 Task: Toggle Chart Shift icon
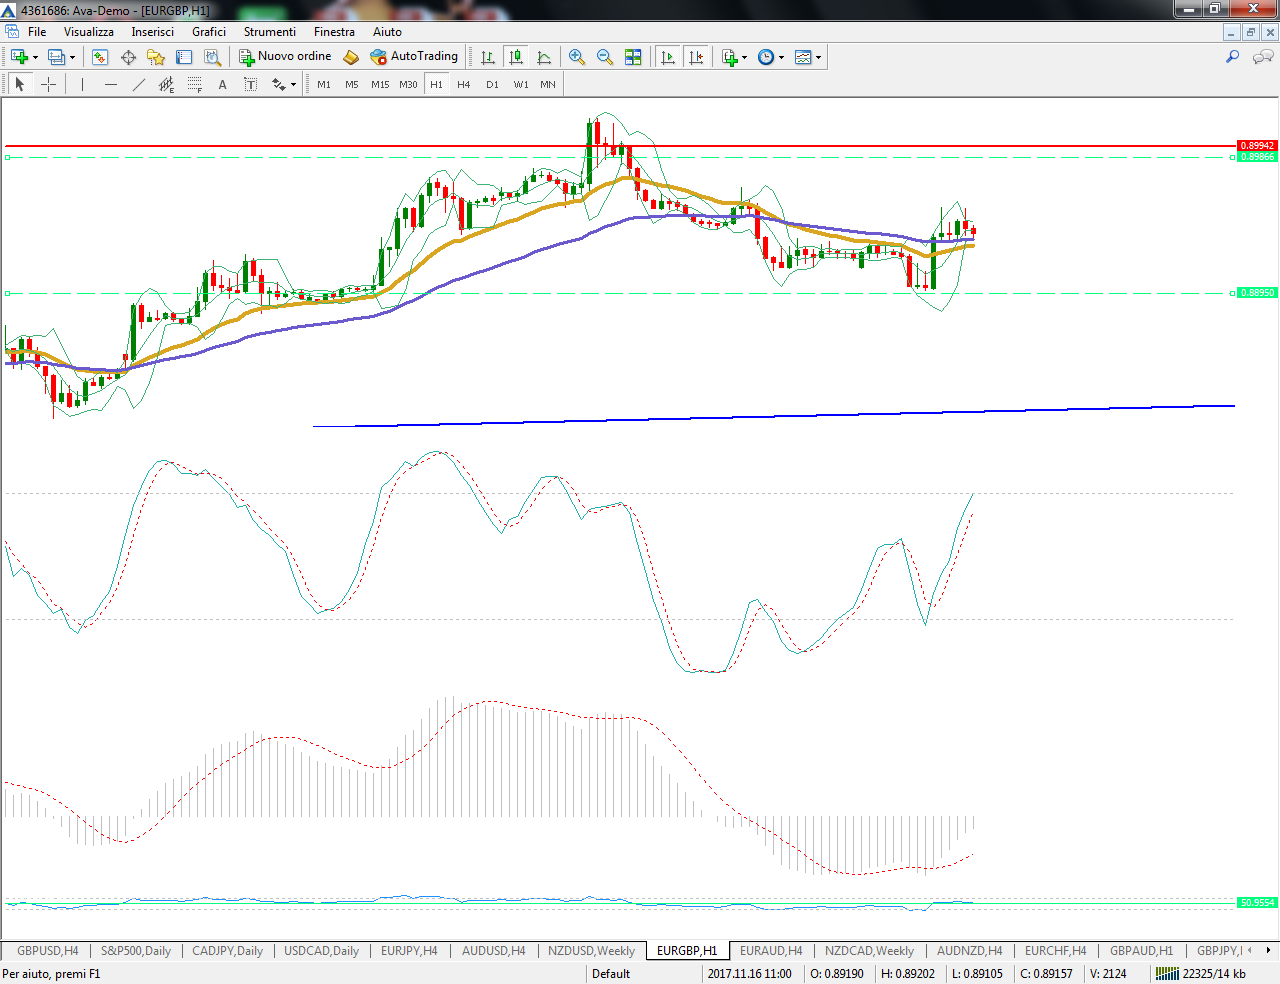point(696,57)
